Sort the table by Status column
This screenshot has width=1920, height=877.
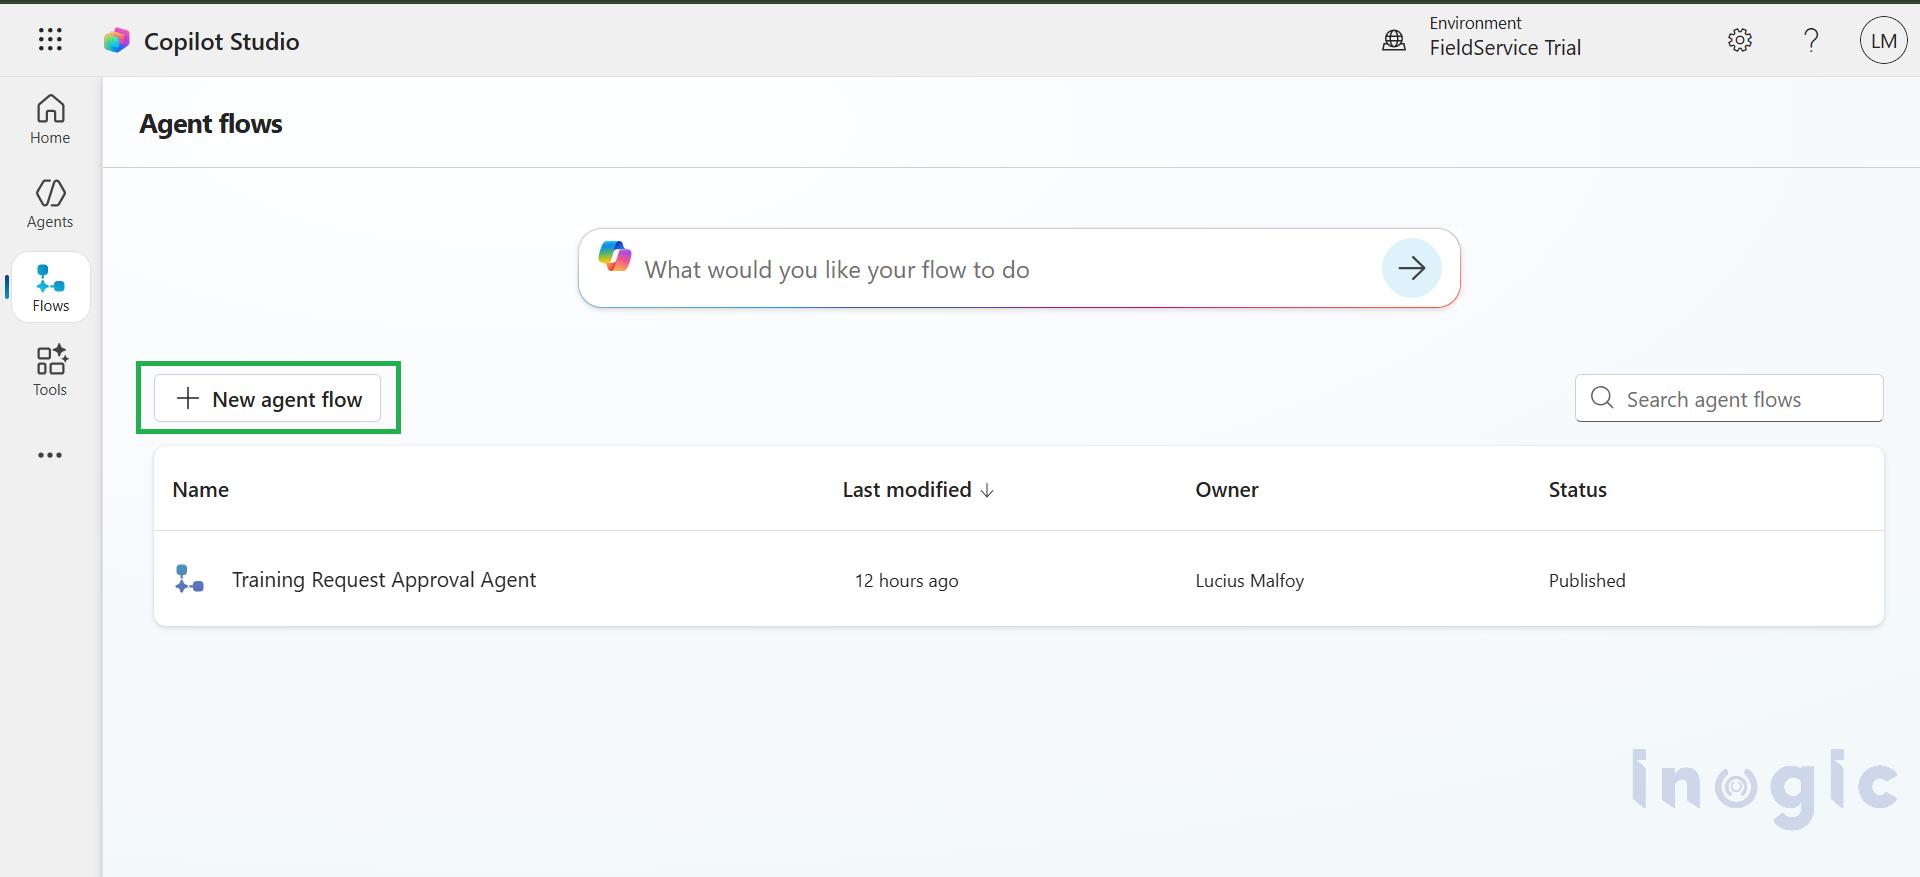tap(1578, 489)
